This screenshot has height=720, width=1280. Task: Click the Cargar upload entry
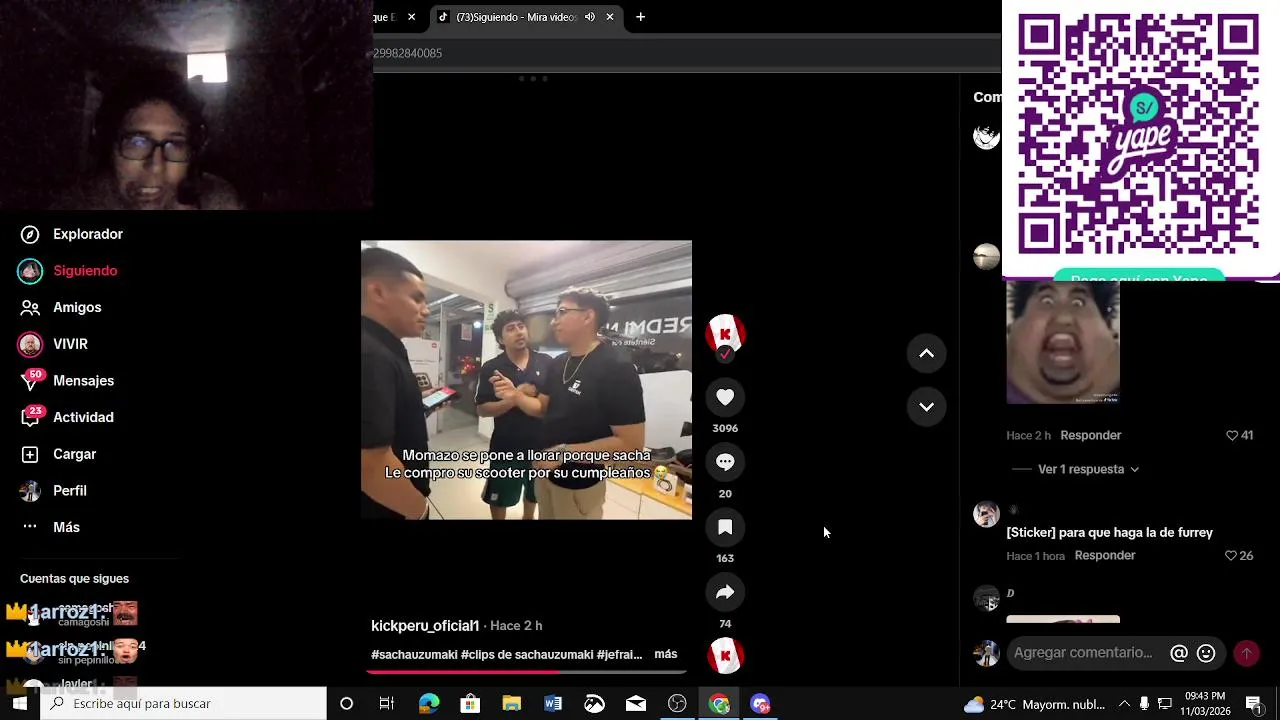pos(59,454)
